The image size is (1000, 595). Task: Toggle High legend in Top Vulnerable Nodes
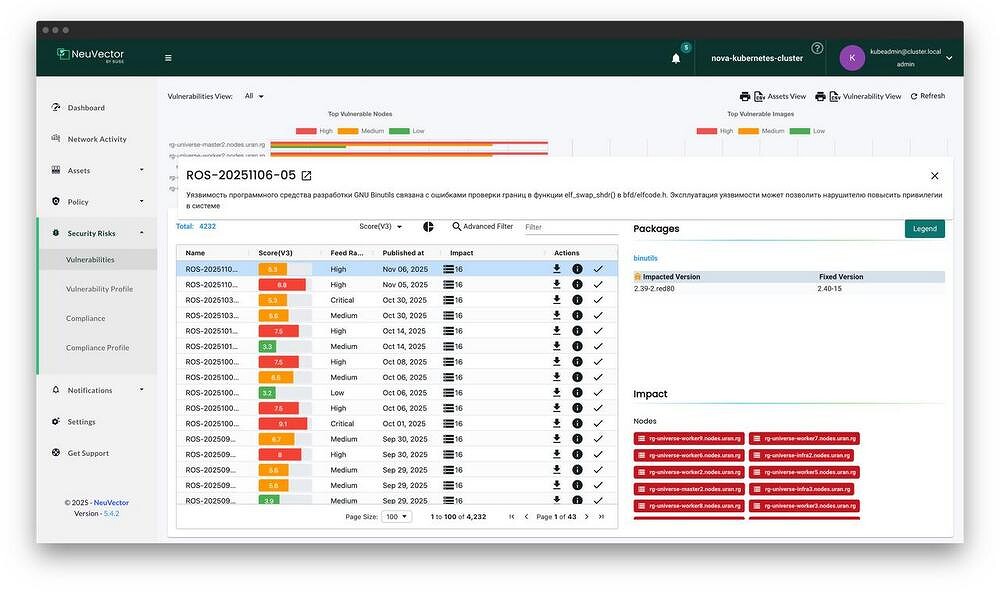313,131
